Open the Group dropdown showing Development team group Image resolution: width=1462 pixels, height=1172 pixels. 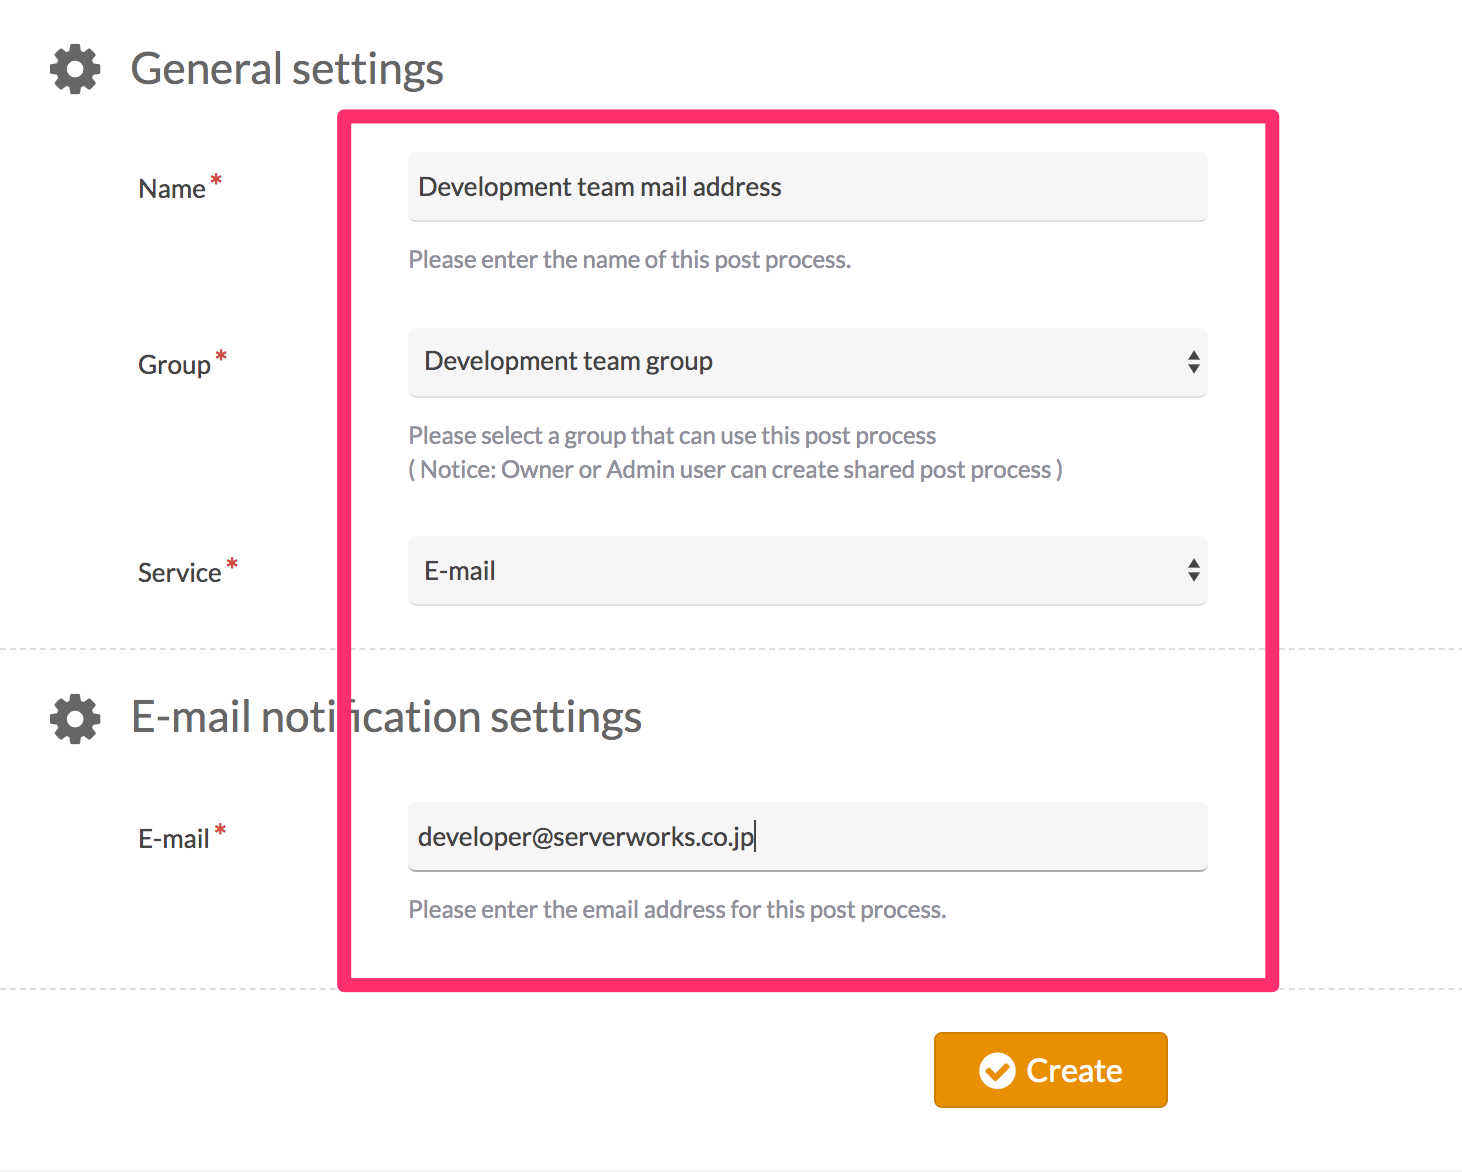point(807,362)
